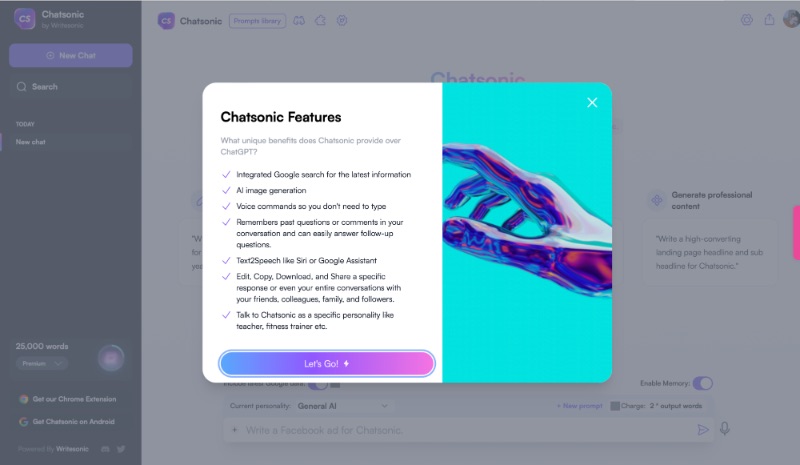Click the puzzle-piece extension icon in header

click(x=320, y=21)
